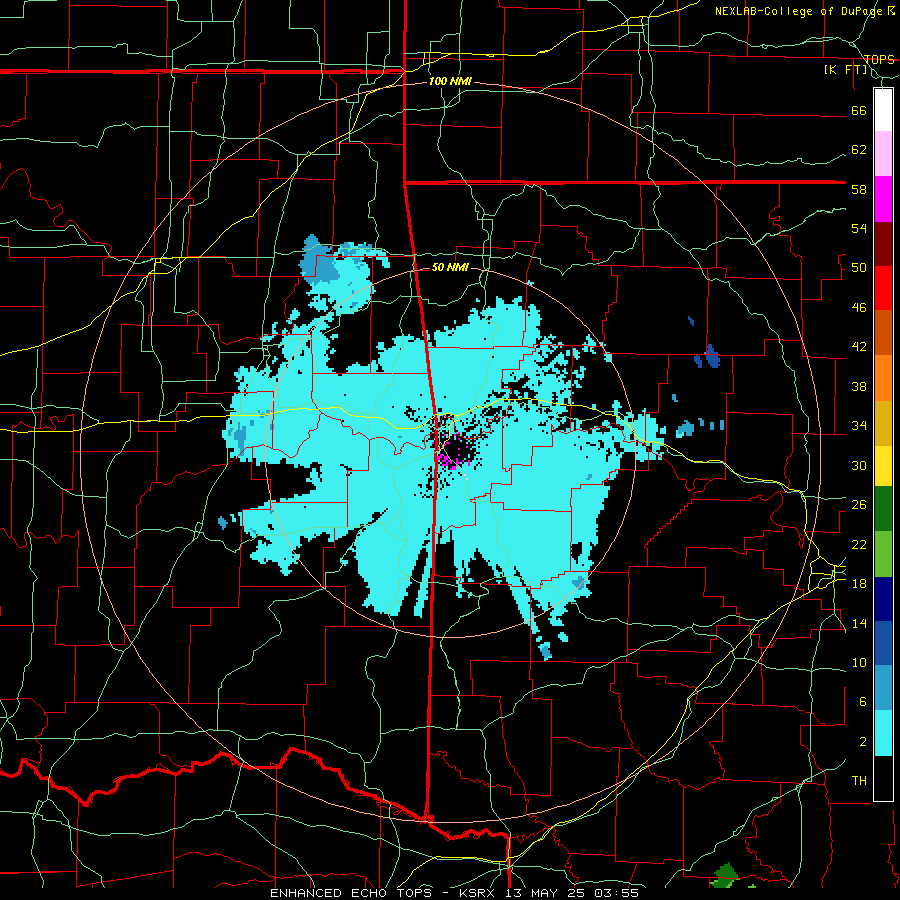
Task: Click the '30' legend value
Action: 859,465
